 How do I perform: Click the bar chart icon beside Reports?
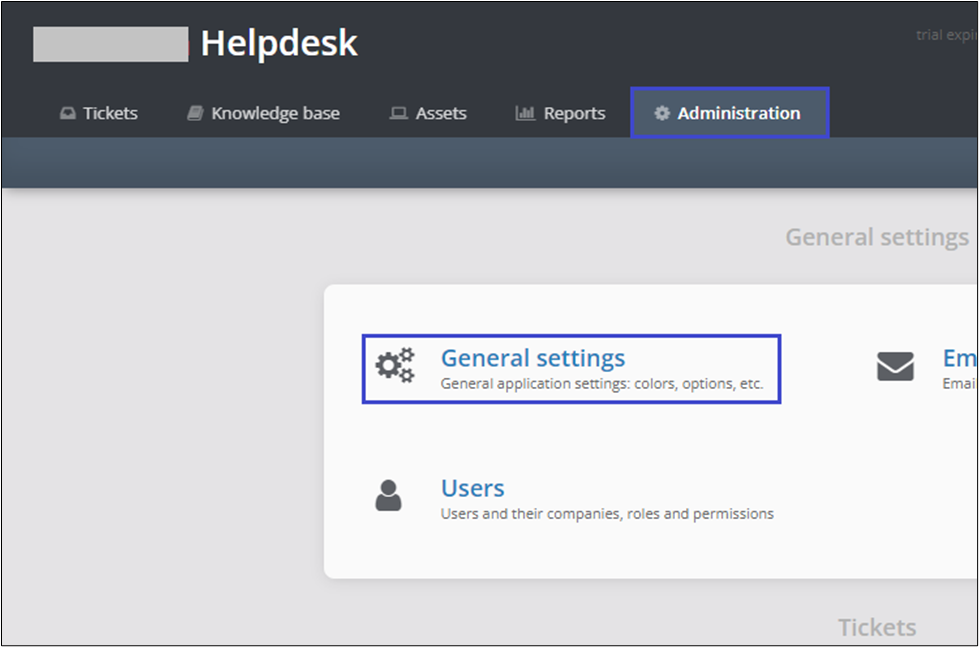(525, 114)
